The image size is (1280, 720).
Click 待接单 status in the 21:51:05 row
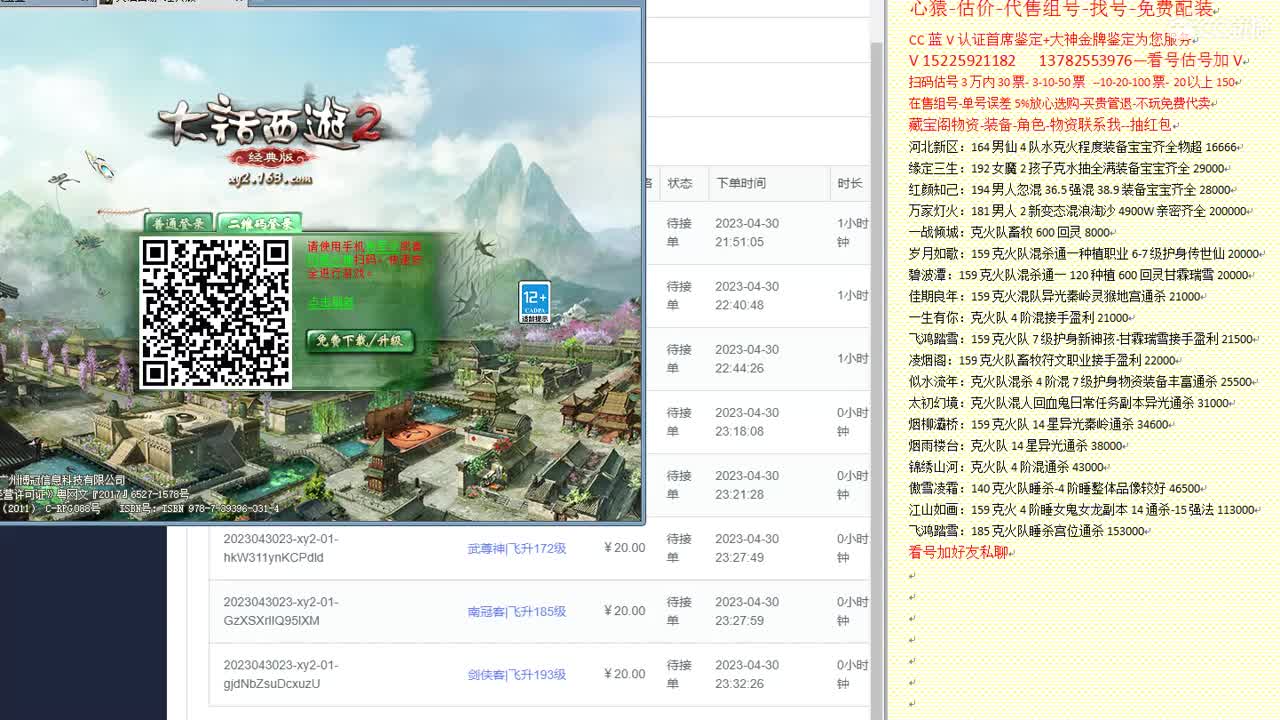pos(679,232)
